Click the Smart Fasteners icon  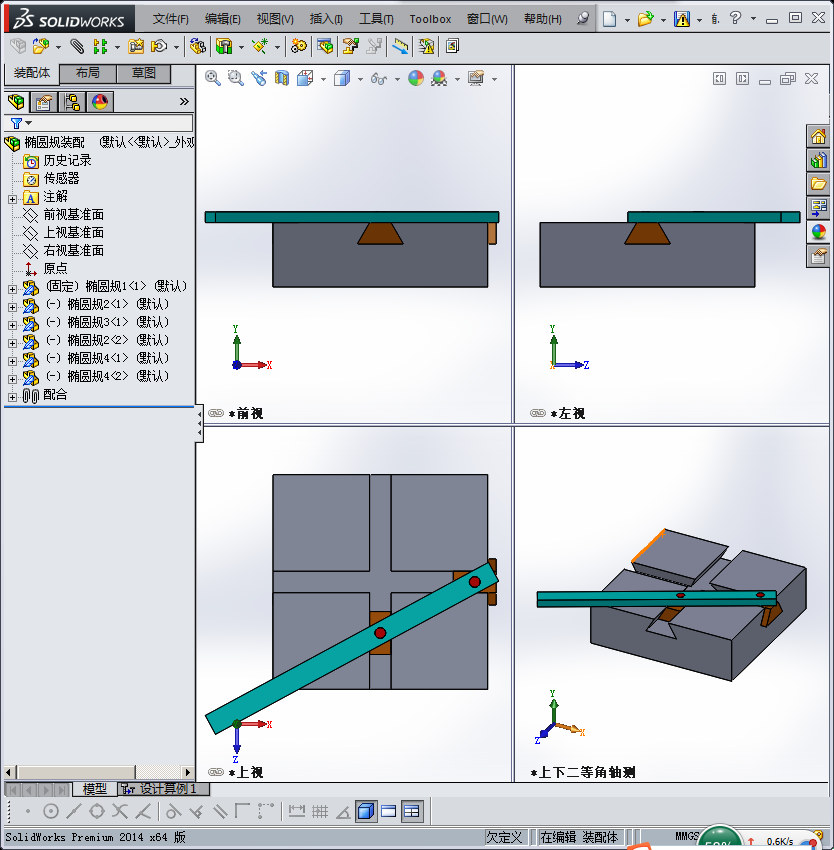[x=136, y=47]
